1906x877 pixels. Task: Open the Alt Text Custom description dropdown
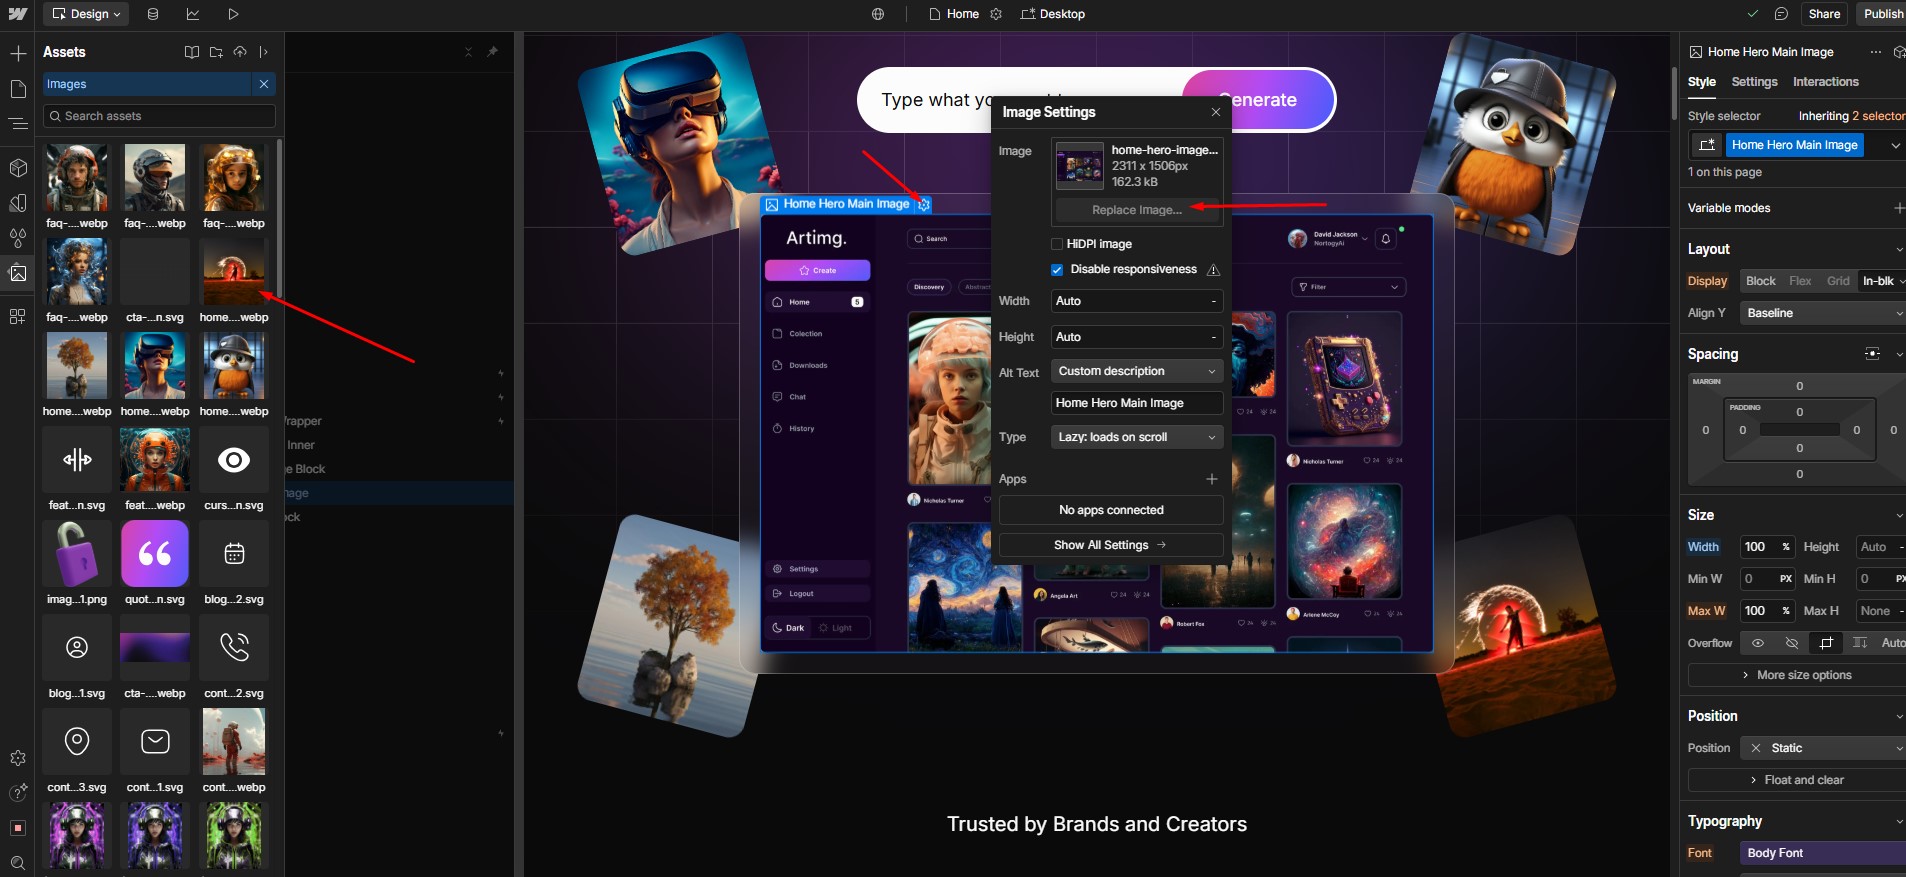(x=1137, y=371)
